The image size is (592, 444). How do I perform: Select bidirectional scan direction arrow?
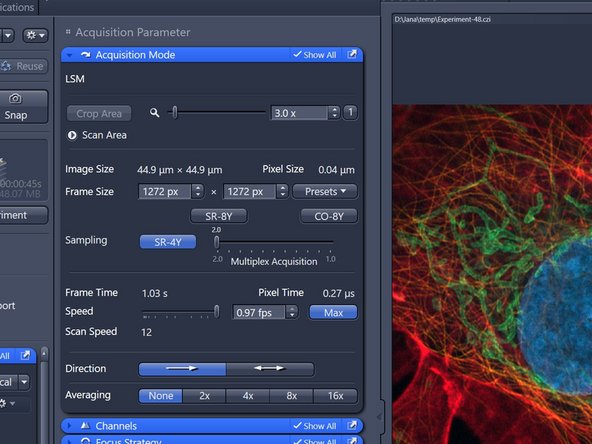click(270, 368)
